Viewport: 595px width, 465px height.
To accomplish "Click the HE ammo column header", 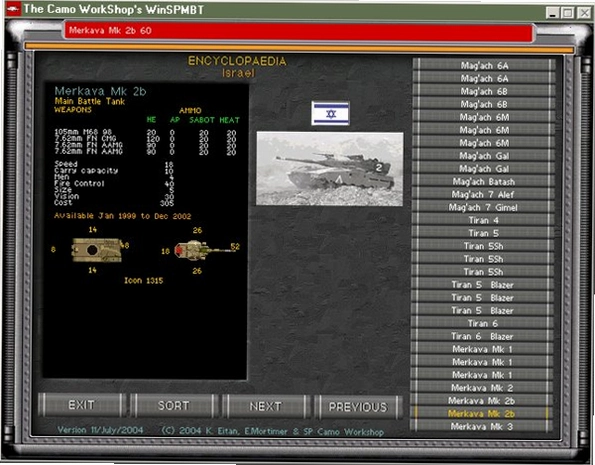I will [151, 120].
